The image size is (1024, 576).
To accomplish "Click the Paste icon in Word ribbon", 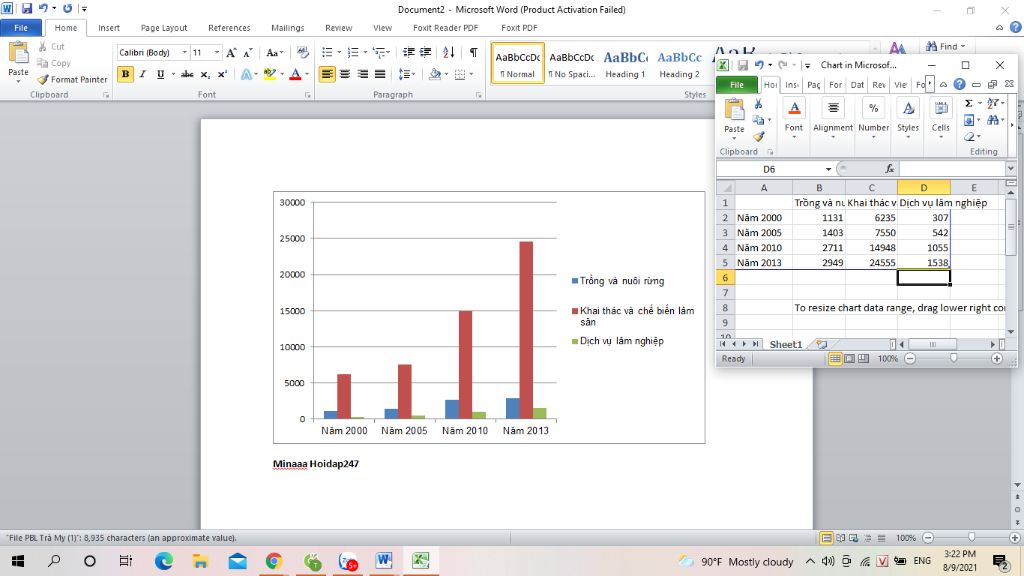I will pyautogui.click(x=18, y=54).
